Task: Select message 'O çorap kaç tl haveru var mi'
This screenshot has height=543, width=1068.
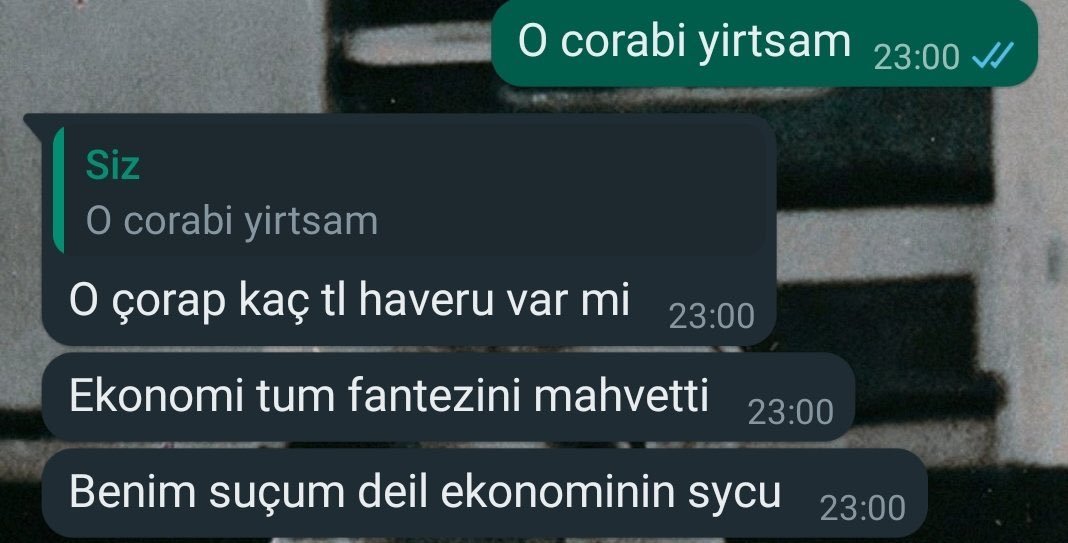Action: 349,300
